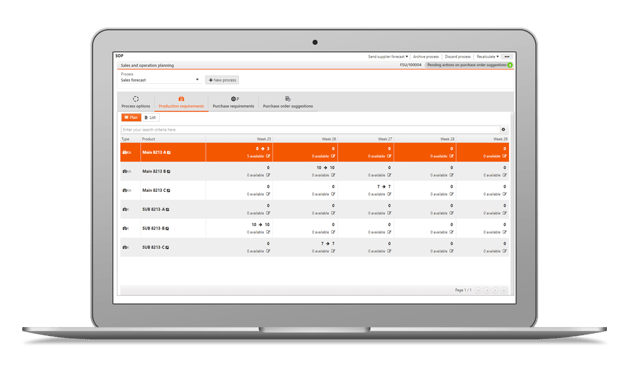
Task: Select the Plan view toggle
Action: [x=131, y=118]
